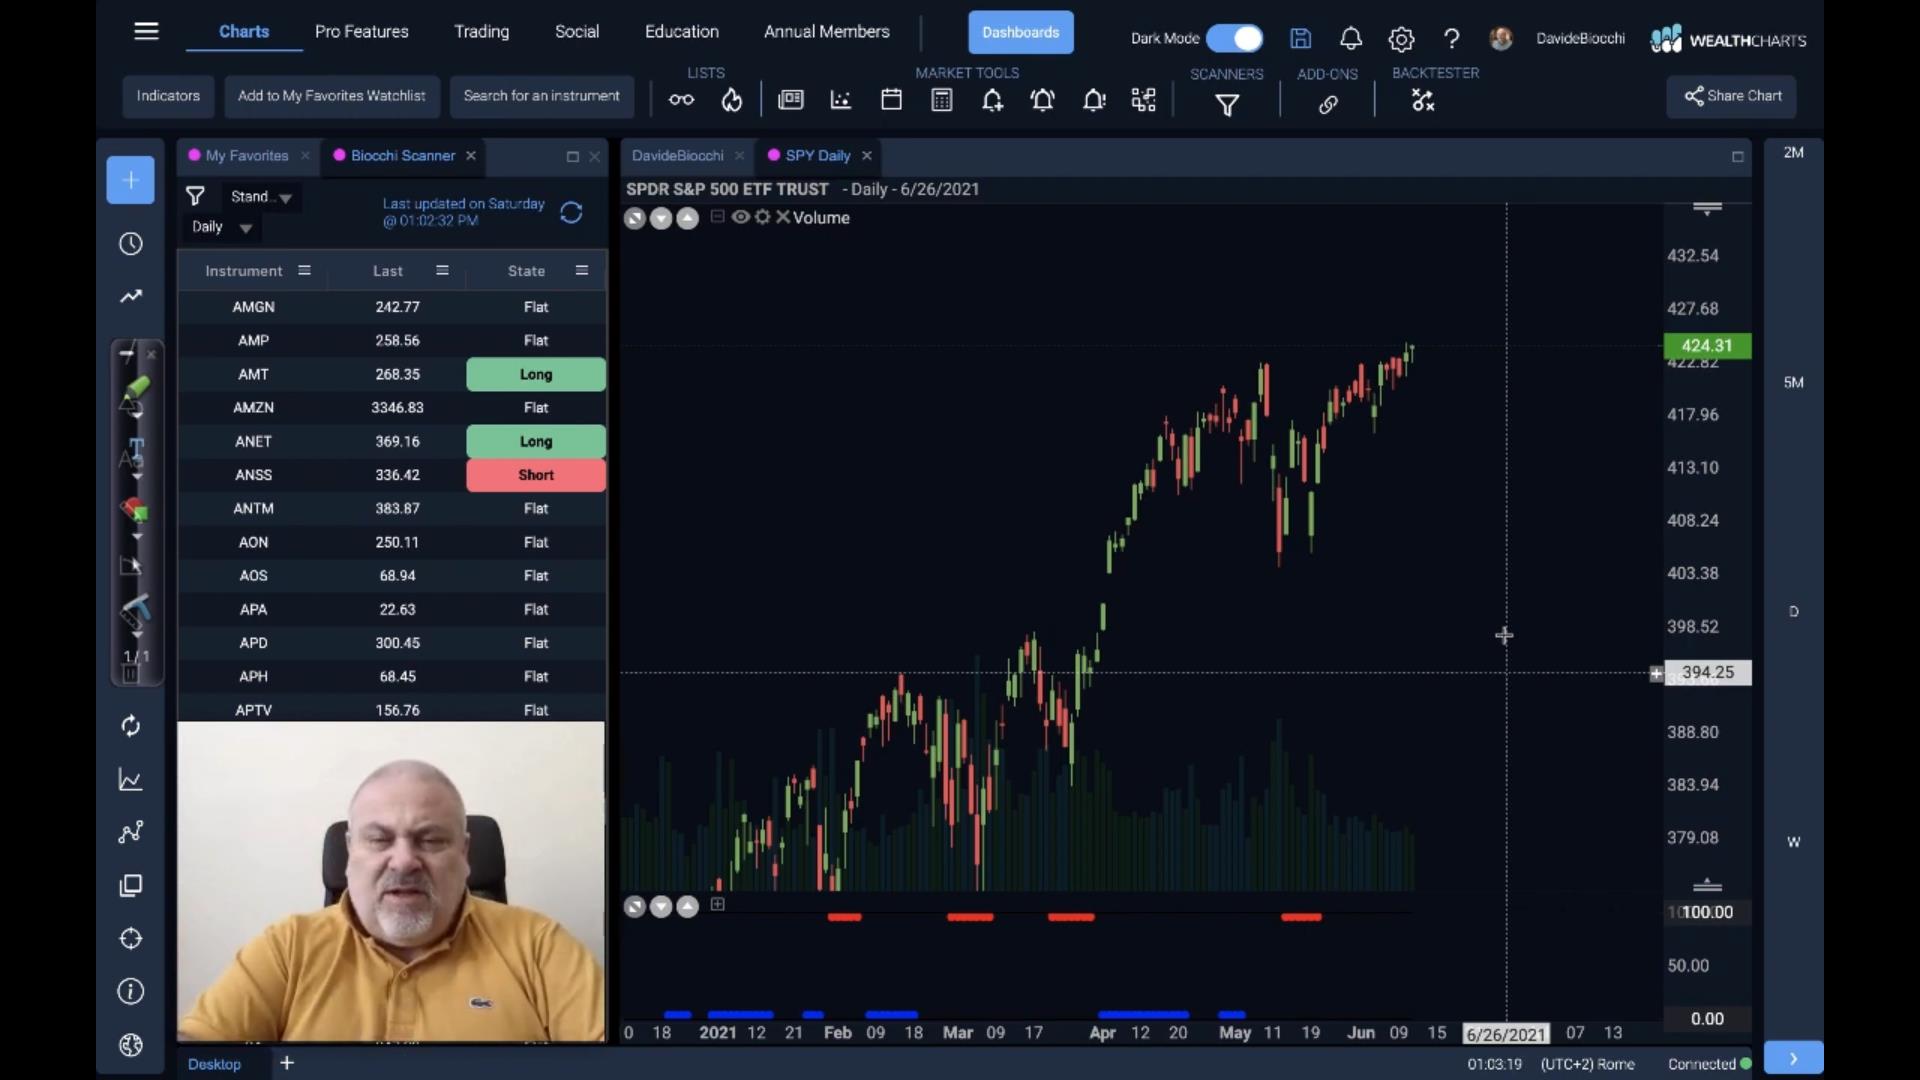Expand lower indicator pane plus box

click(717, 904)
